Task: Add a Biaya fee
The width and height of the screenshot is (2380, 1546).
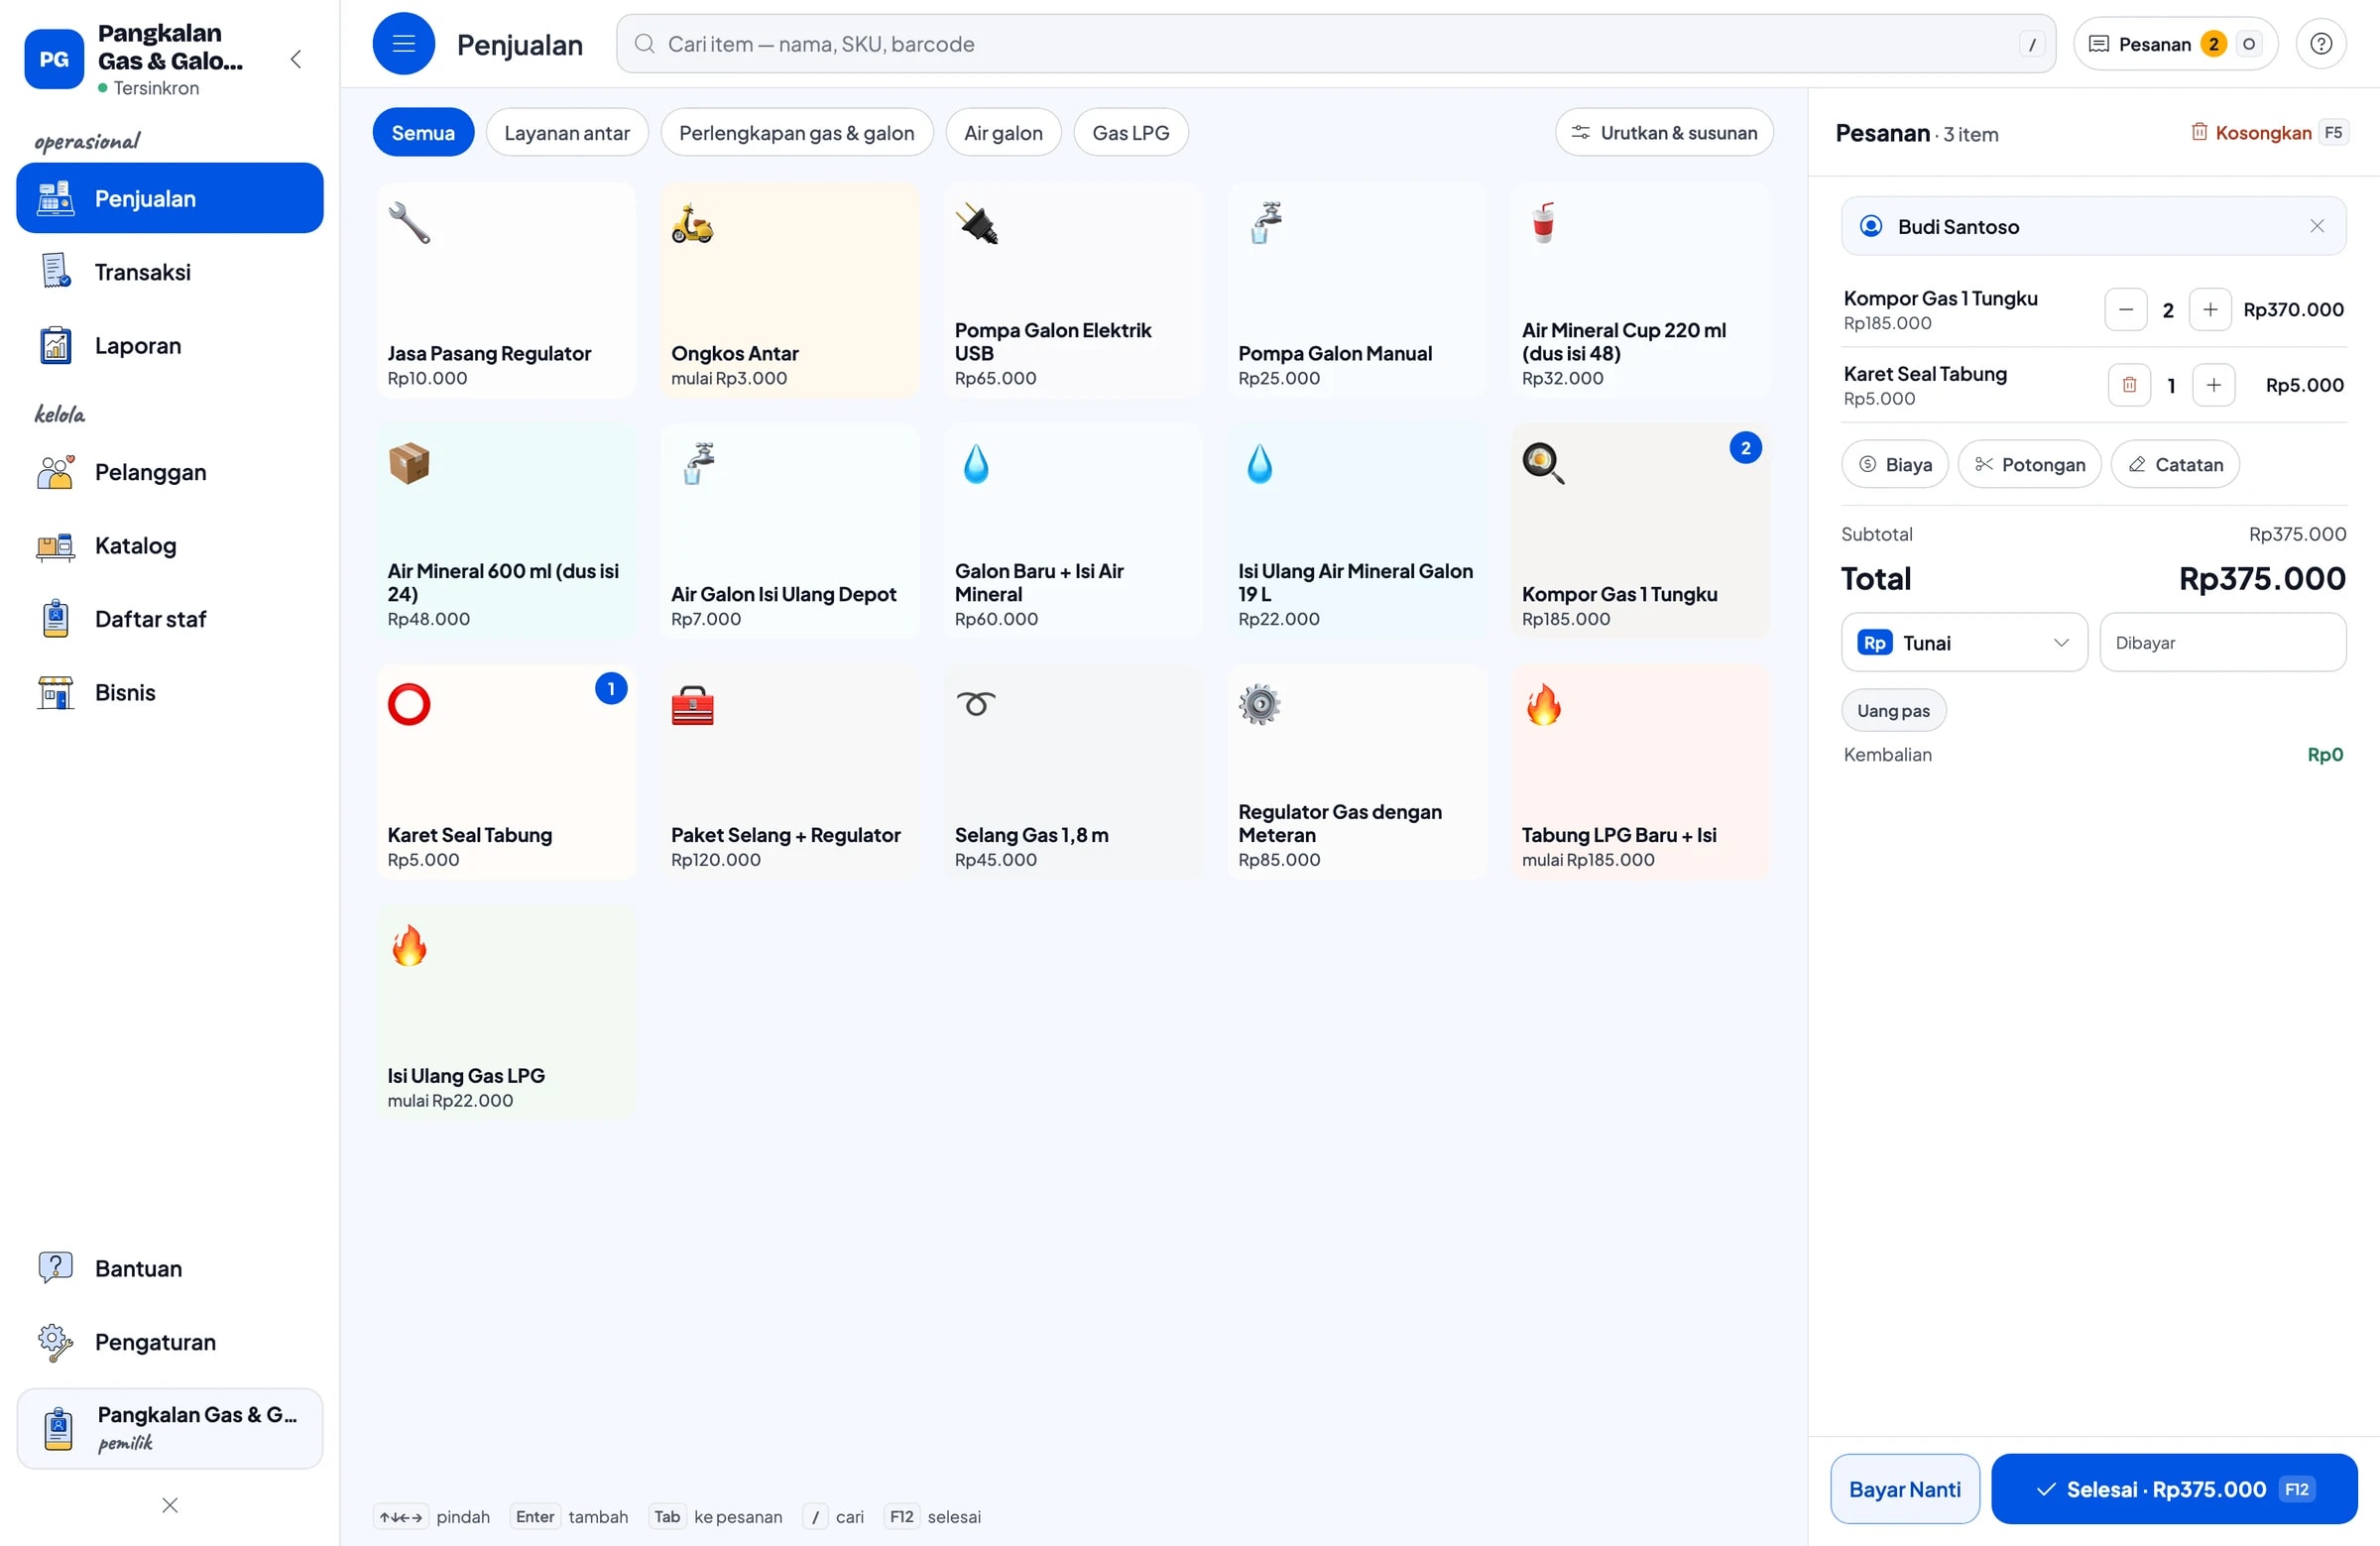Action: point(1894,464)
